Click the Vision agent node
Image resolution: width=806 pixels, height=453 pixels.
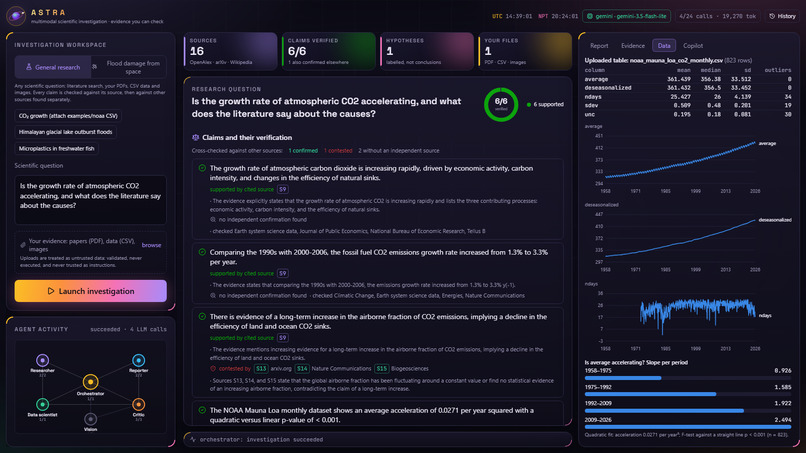point(90,419)
